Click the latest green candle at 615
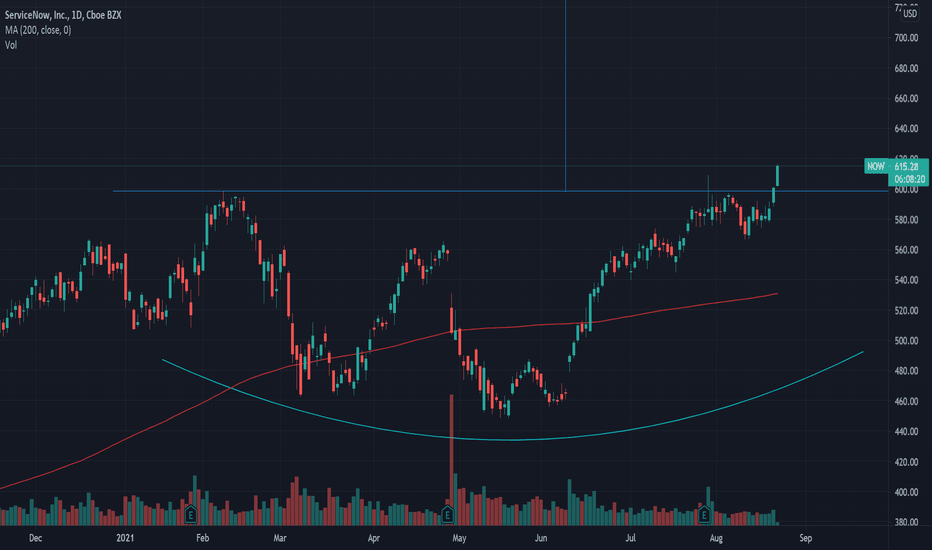The image size is (932, 550). (x=777, y=176)
